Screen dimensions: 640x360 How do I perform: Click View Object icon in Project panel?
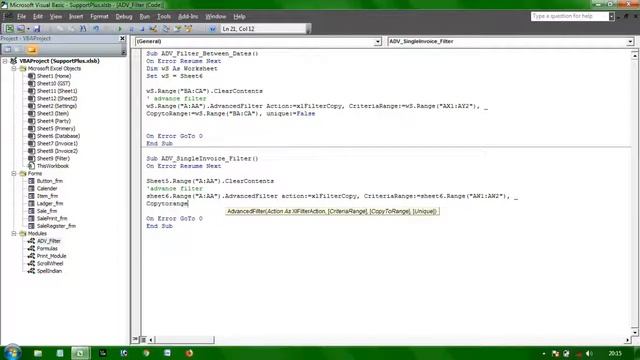19,50
